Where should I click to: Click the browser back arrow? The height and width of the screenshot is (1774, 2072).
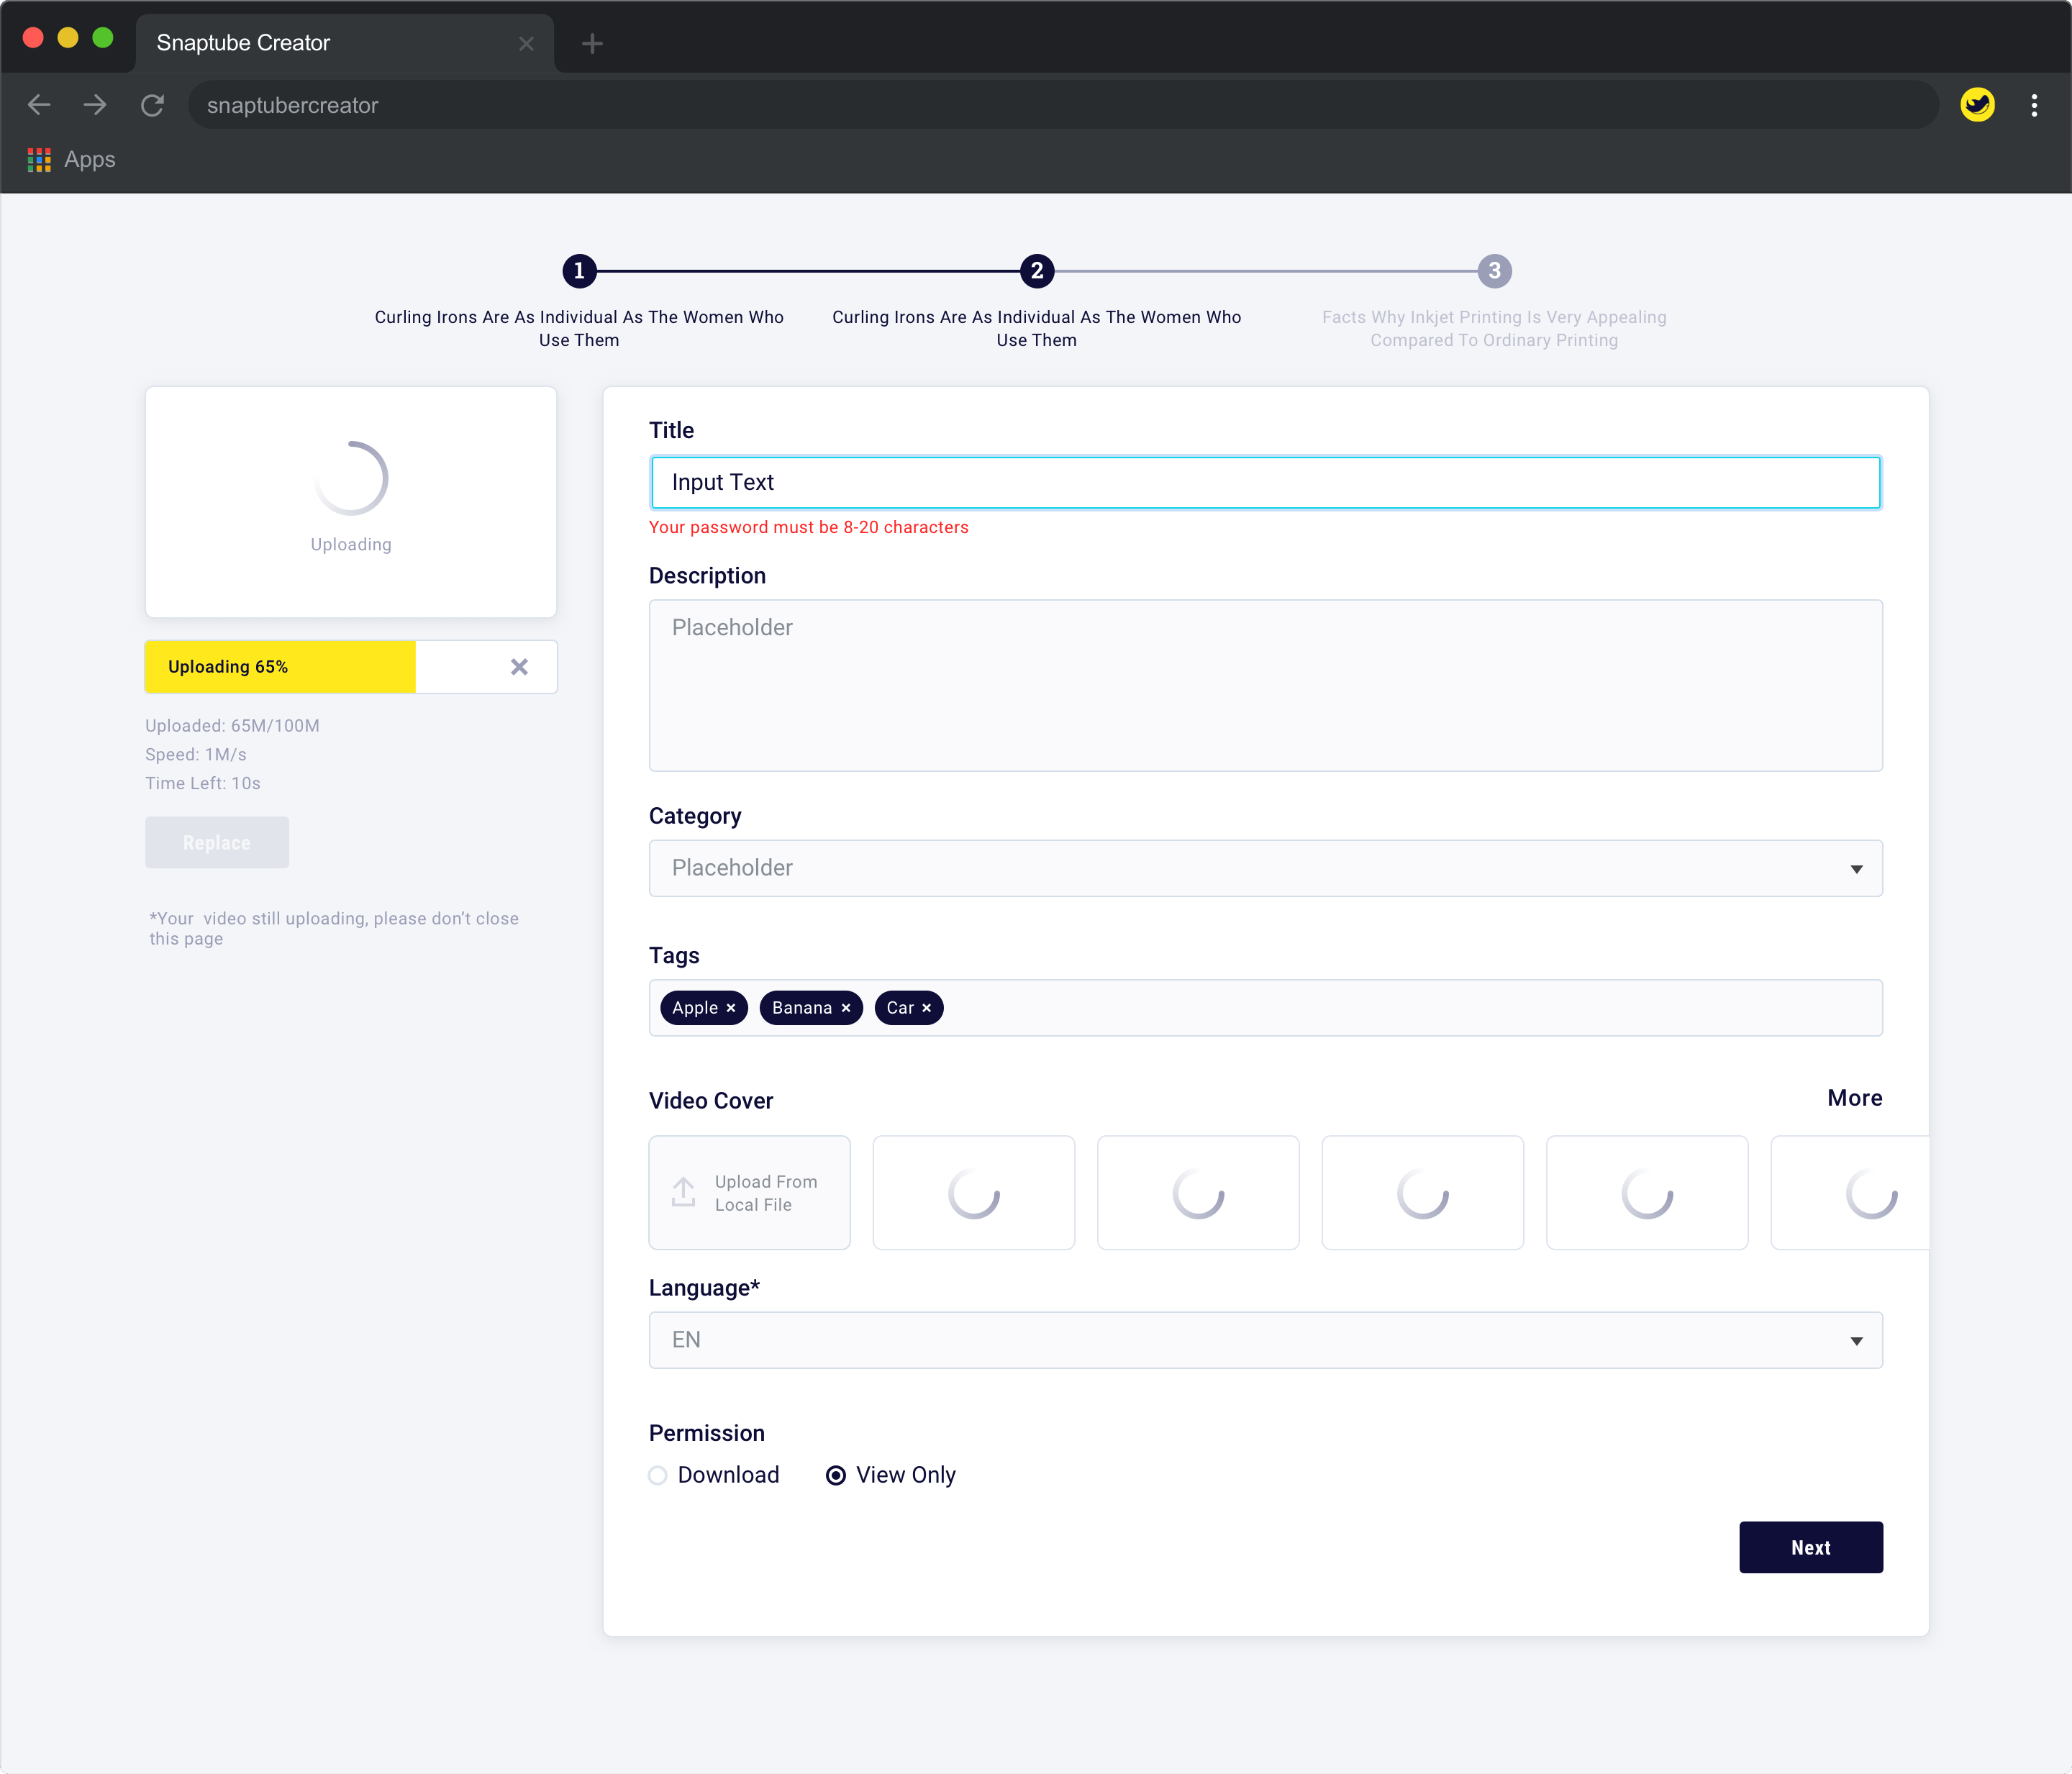point(39,105)
